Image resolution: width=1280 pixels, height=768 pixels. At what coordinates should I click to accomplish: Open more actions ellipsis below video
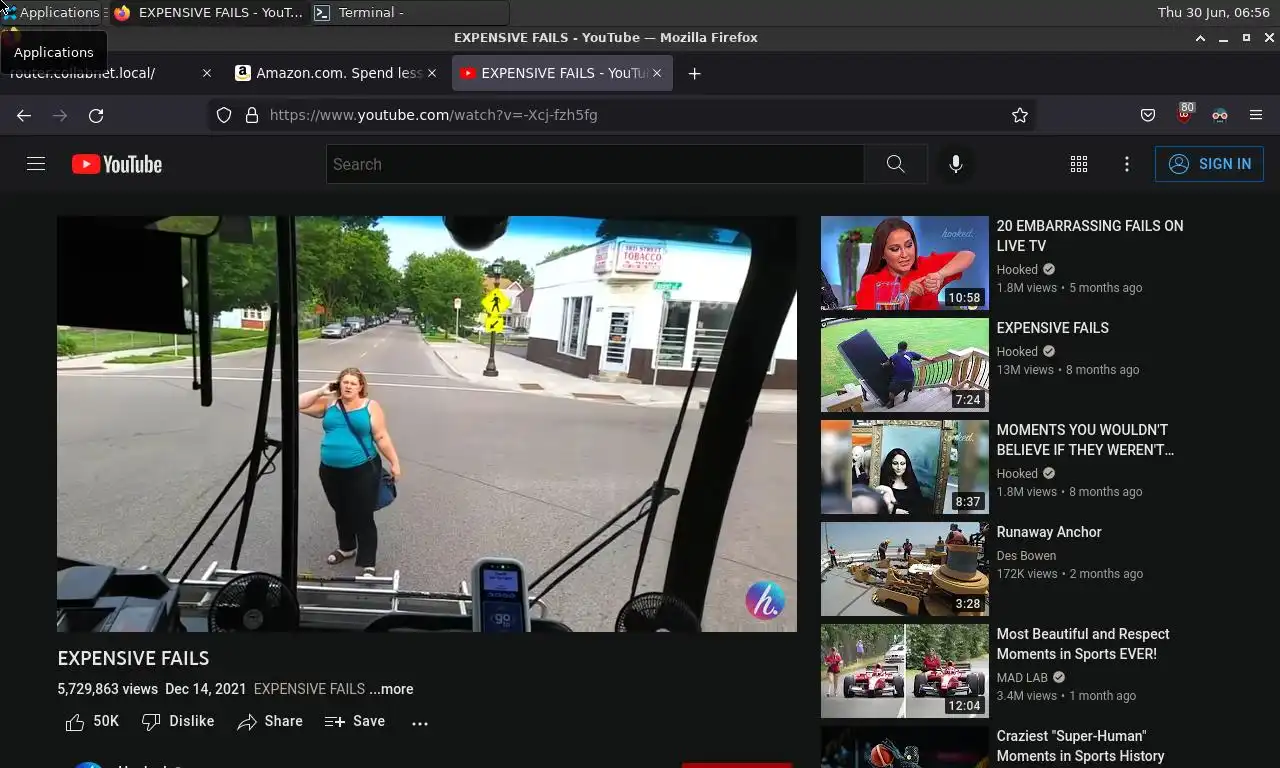pos(420,722)
